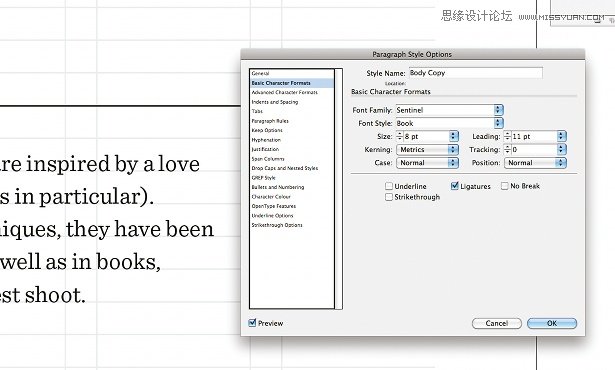Select Basic Character Formats category
Screen dimensions: 615x370
point(292,83)
